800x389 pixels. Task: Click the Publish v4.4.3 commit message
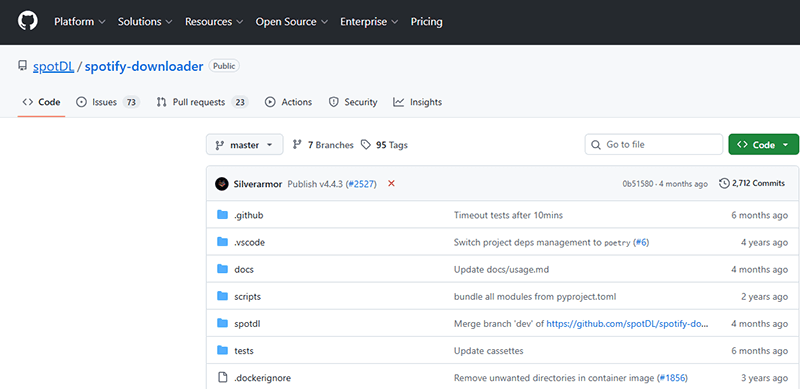(x=315, y=184)
